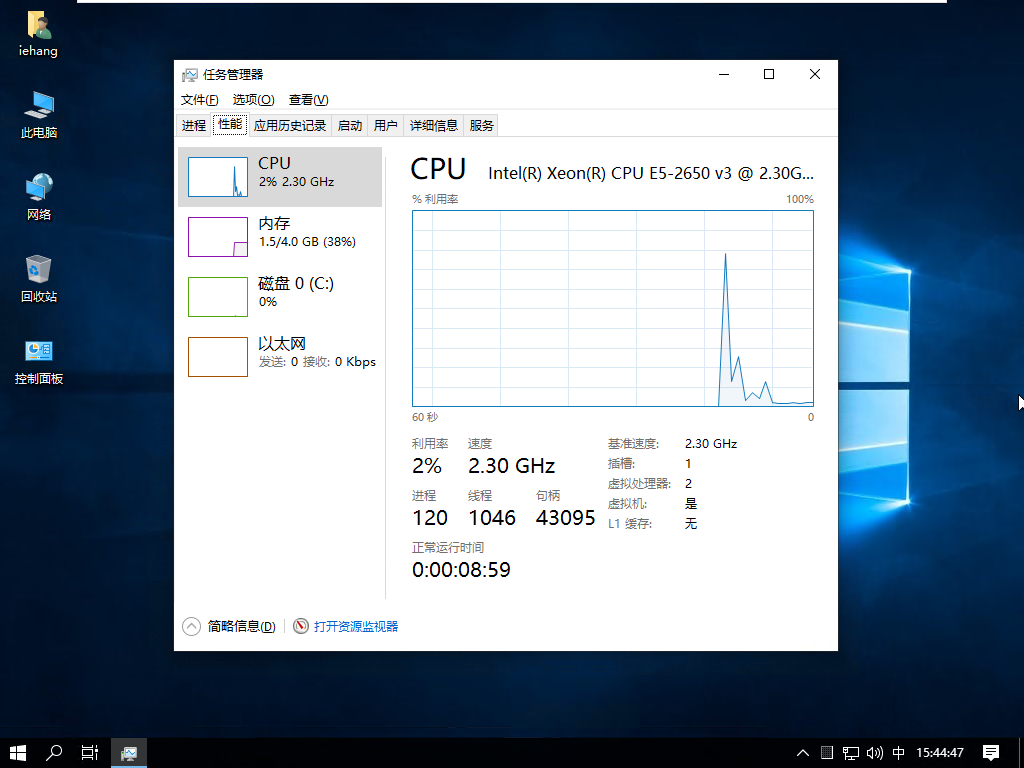The image size is (1024, 768).
Task: Click the network icon in system tray
Action: point(851,753)
